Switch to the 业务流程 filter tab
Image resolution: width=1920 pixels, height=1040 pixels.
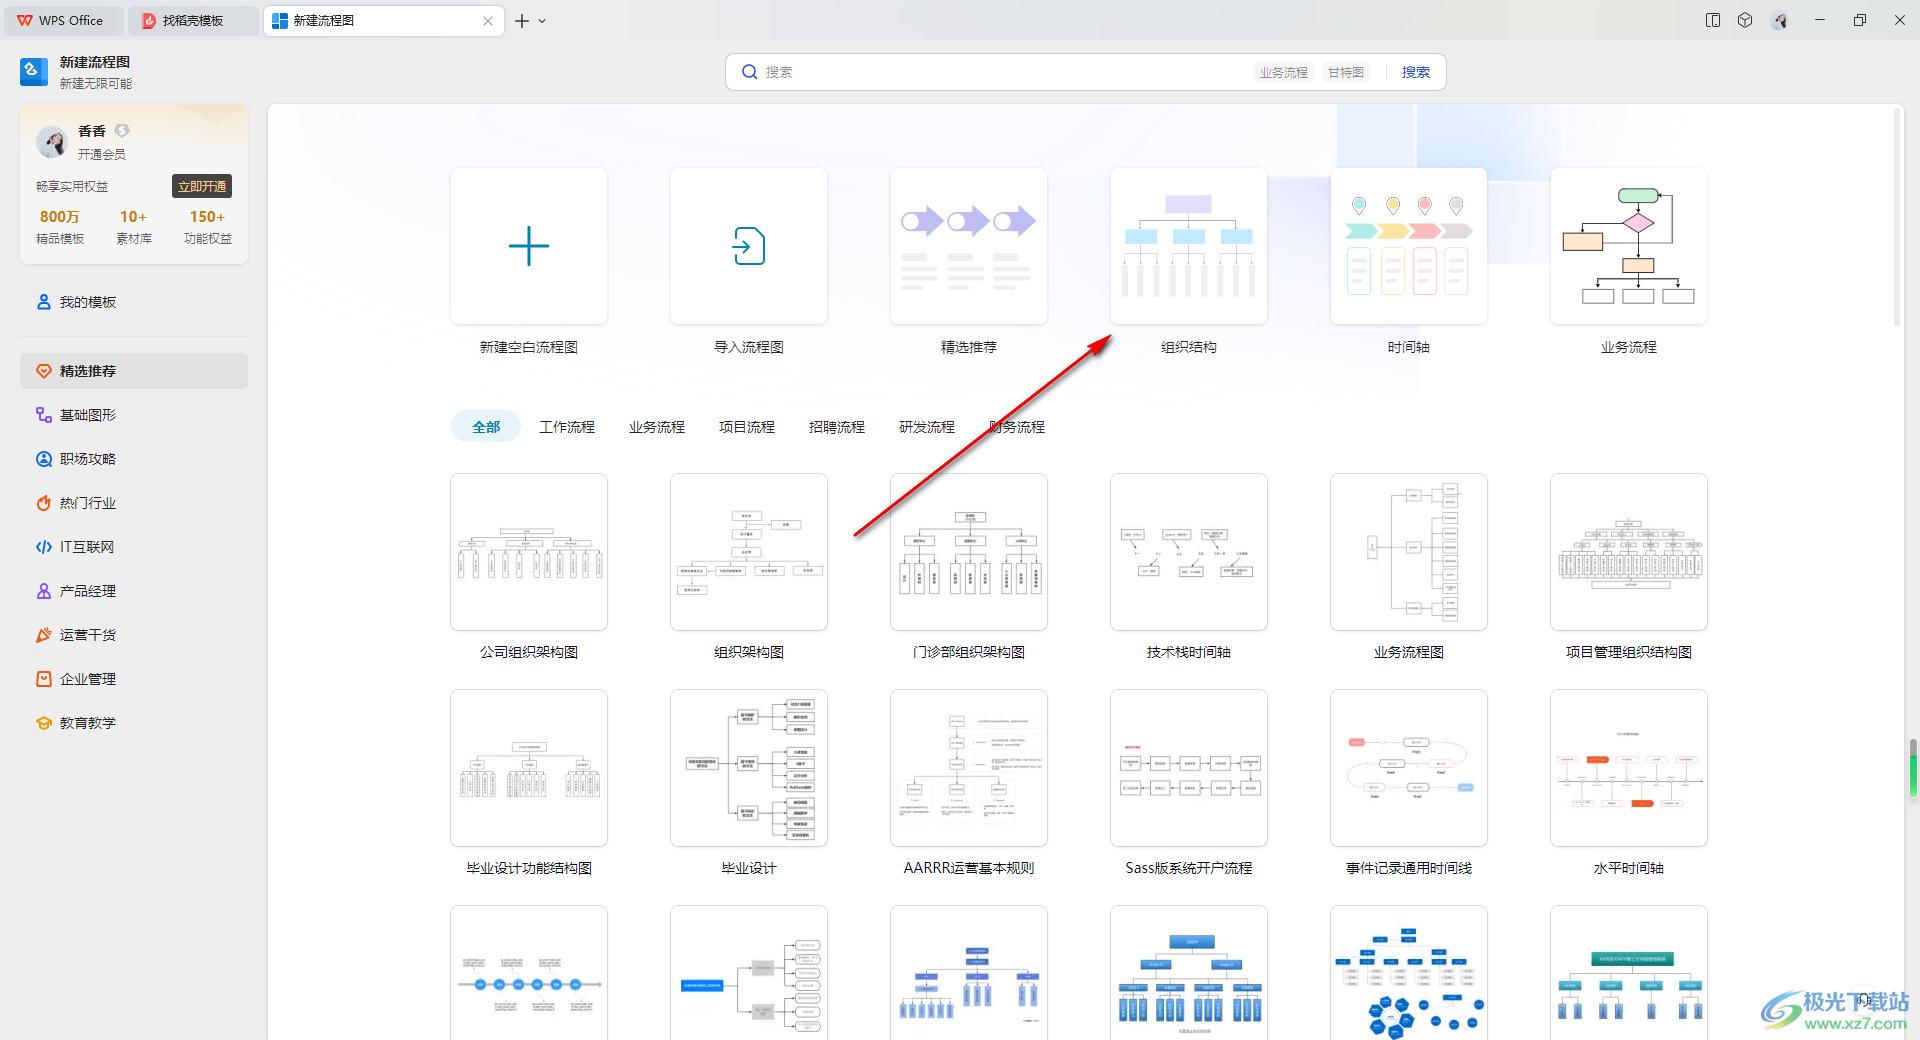[x=657, y=427]
